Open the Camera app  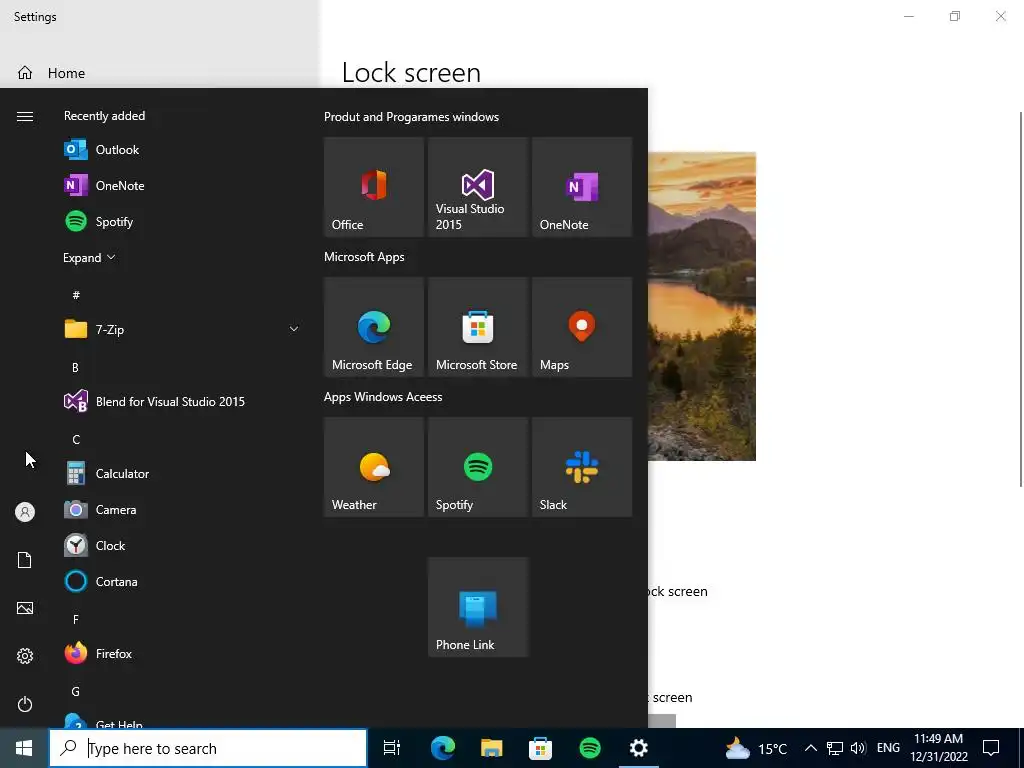pos(182,509)
